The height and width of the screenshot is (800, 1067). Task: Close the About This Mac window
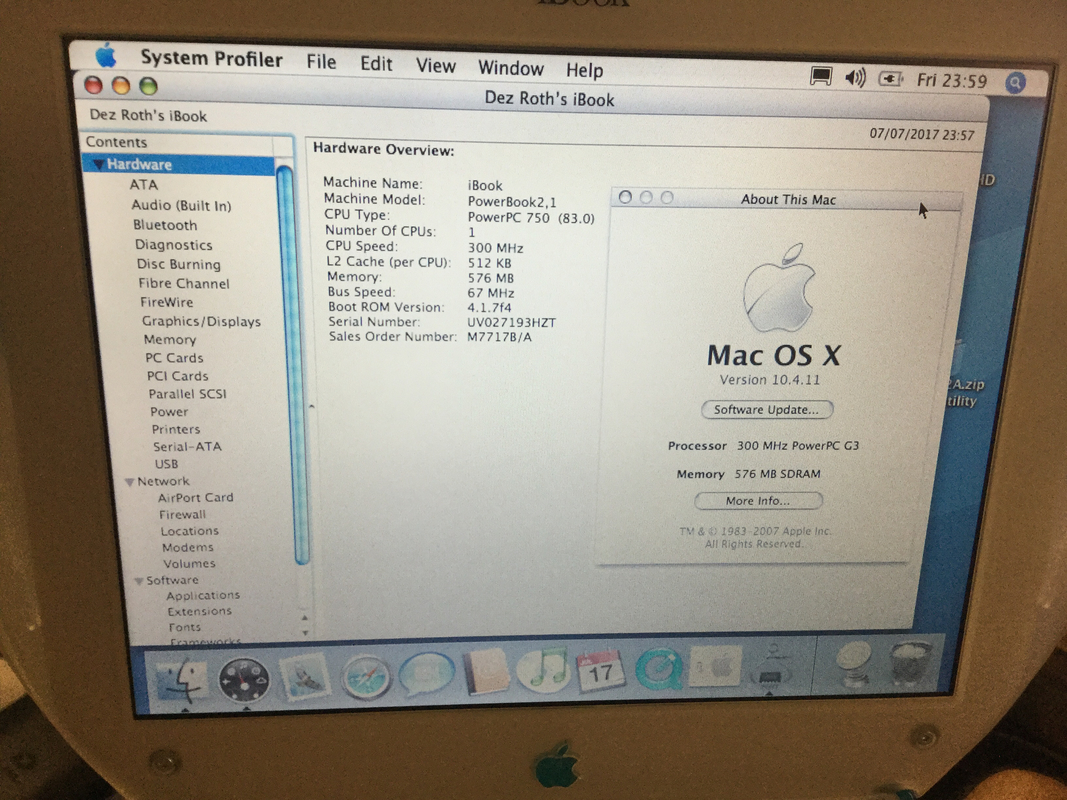pyautogui.click(x=625, y=197)
